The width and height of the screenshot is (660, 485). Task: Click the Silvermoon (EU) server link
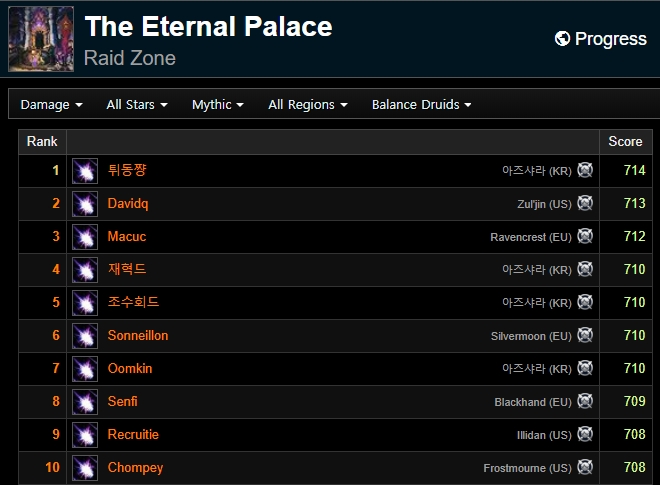[x=531, y=336]
